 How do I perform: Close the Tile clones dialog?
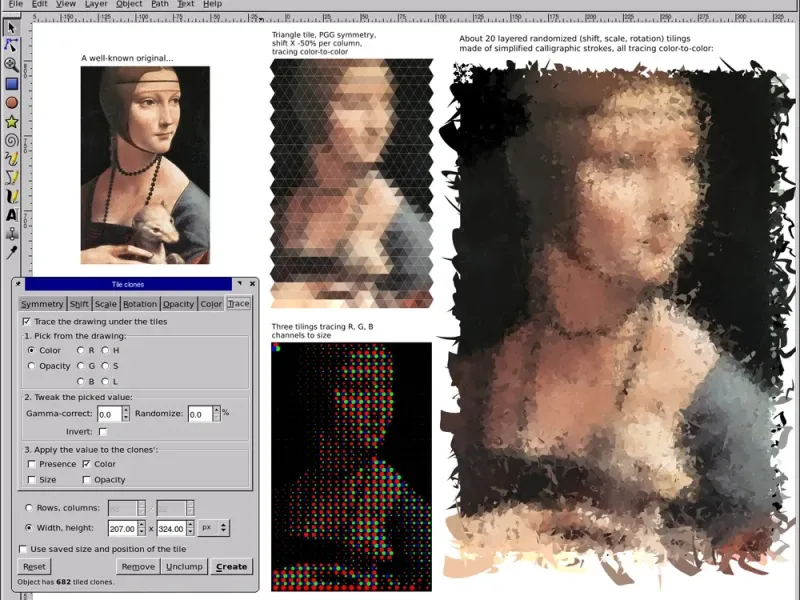[252, 284]
